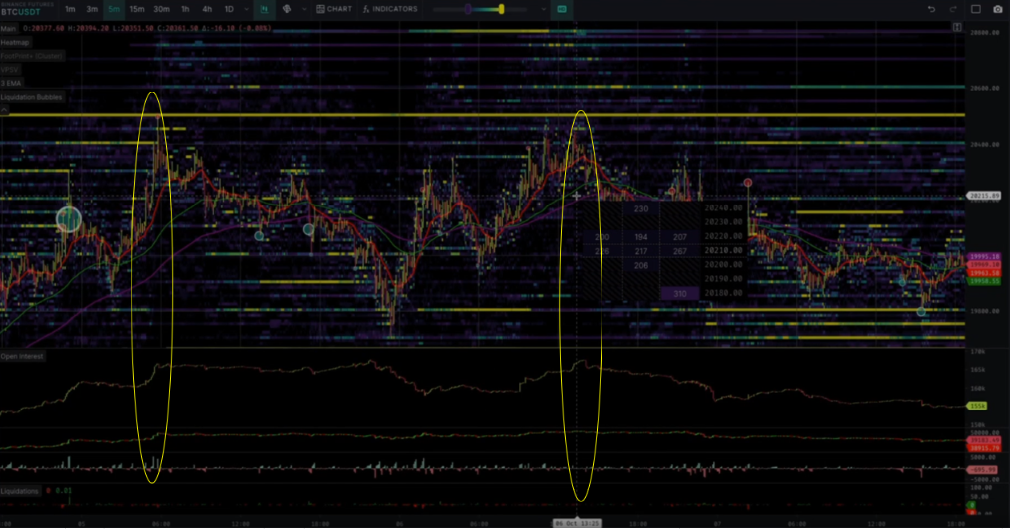
Task: Open the INDICATORS list
Action: coord(390,9)
